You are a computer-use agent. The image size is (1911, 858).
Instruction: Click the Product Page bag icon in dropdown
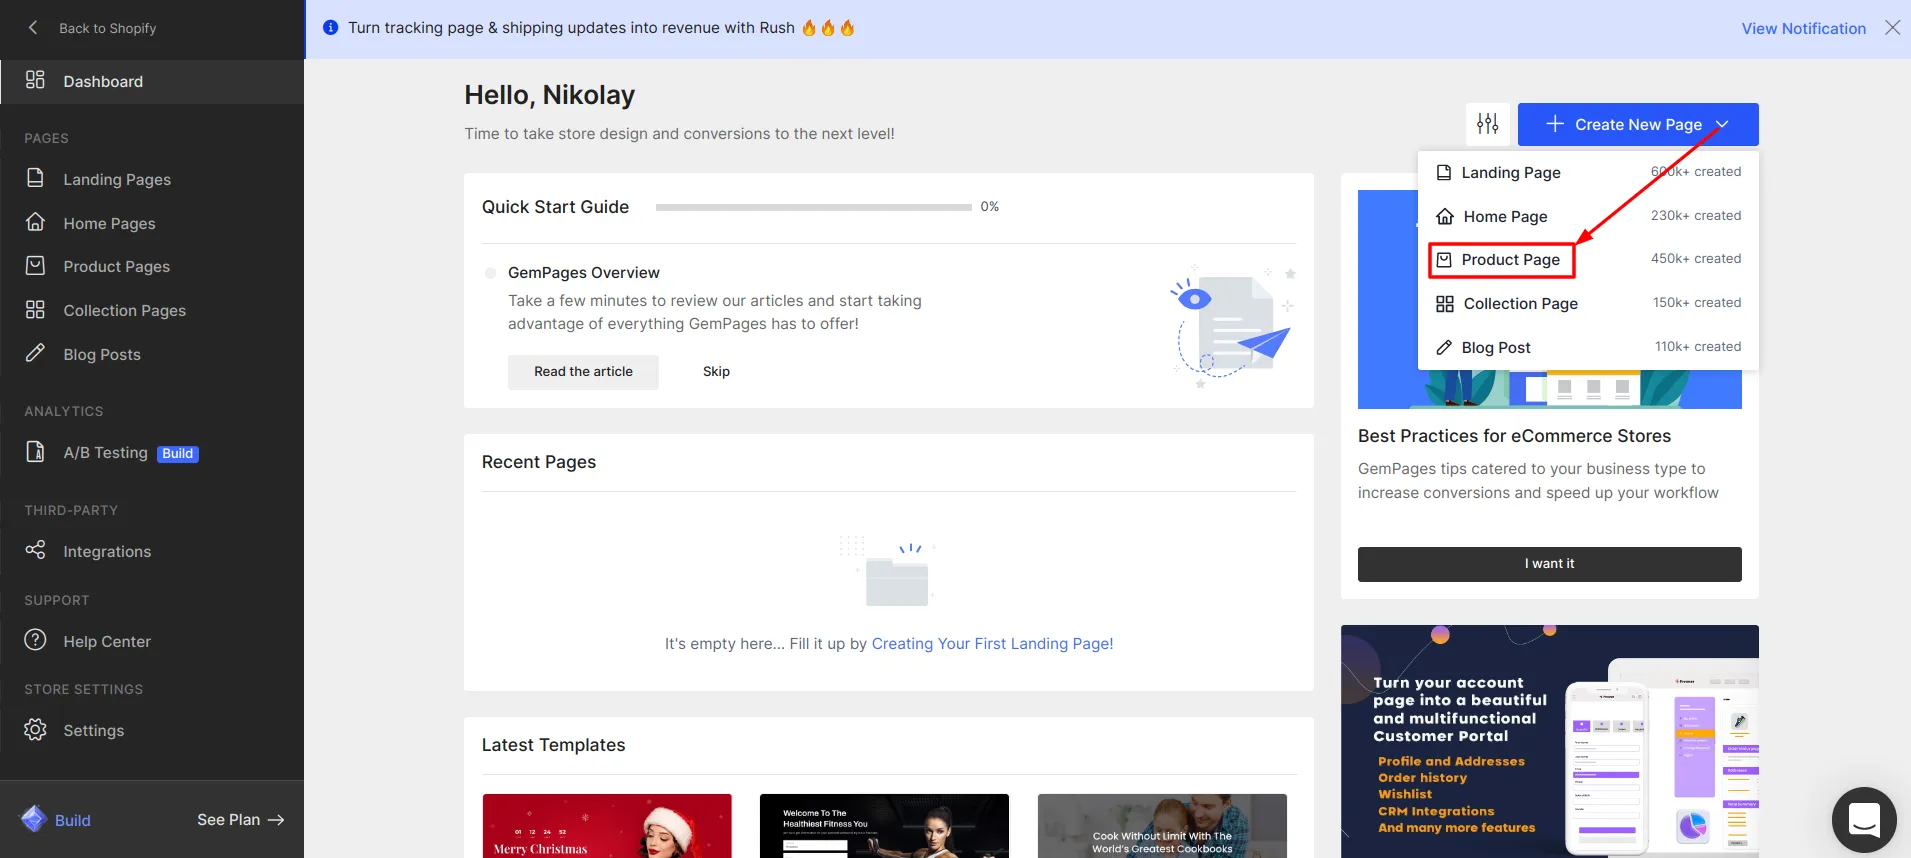(x=1444, y=259)
